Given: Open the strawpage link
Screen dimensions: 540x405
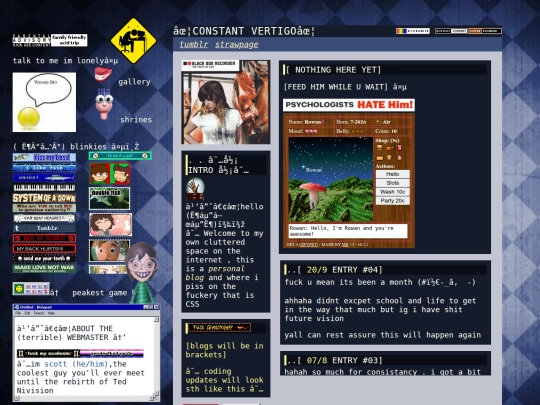Looking at the screenshot, I should point(237,44).
